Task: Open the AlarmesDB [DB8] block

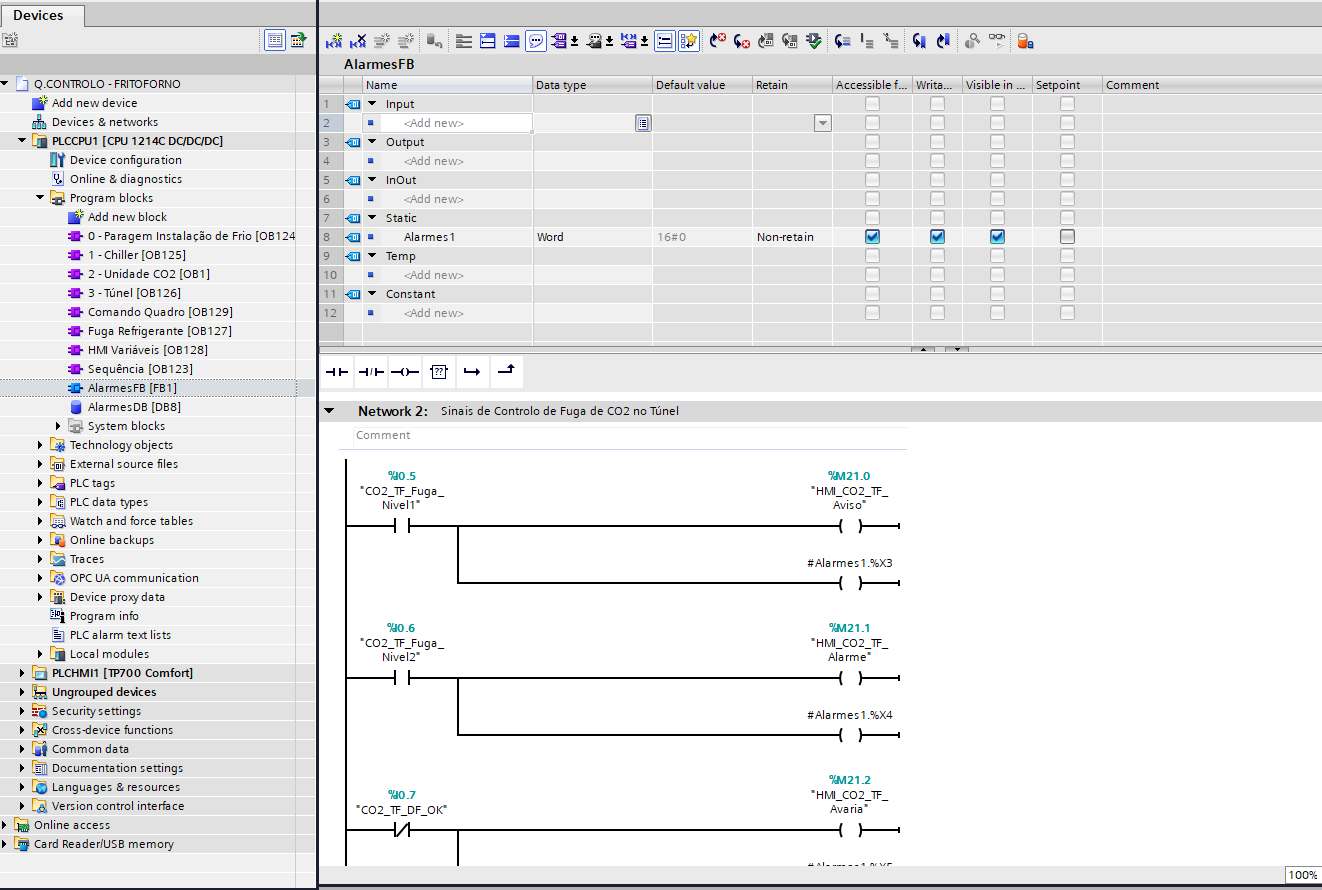Action: [133, 407]
